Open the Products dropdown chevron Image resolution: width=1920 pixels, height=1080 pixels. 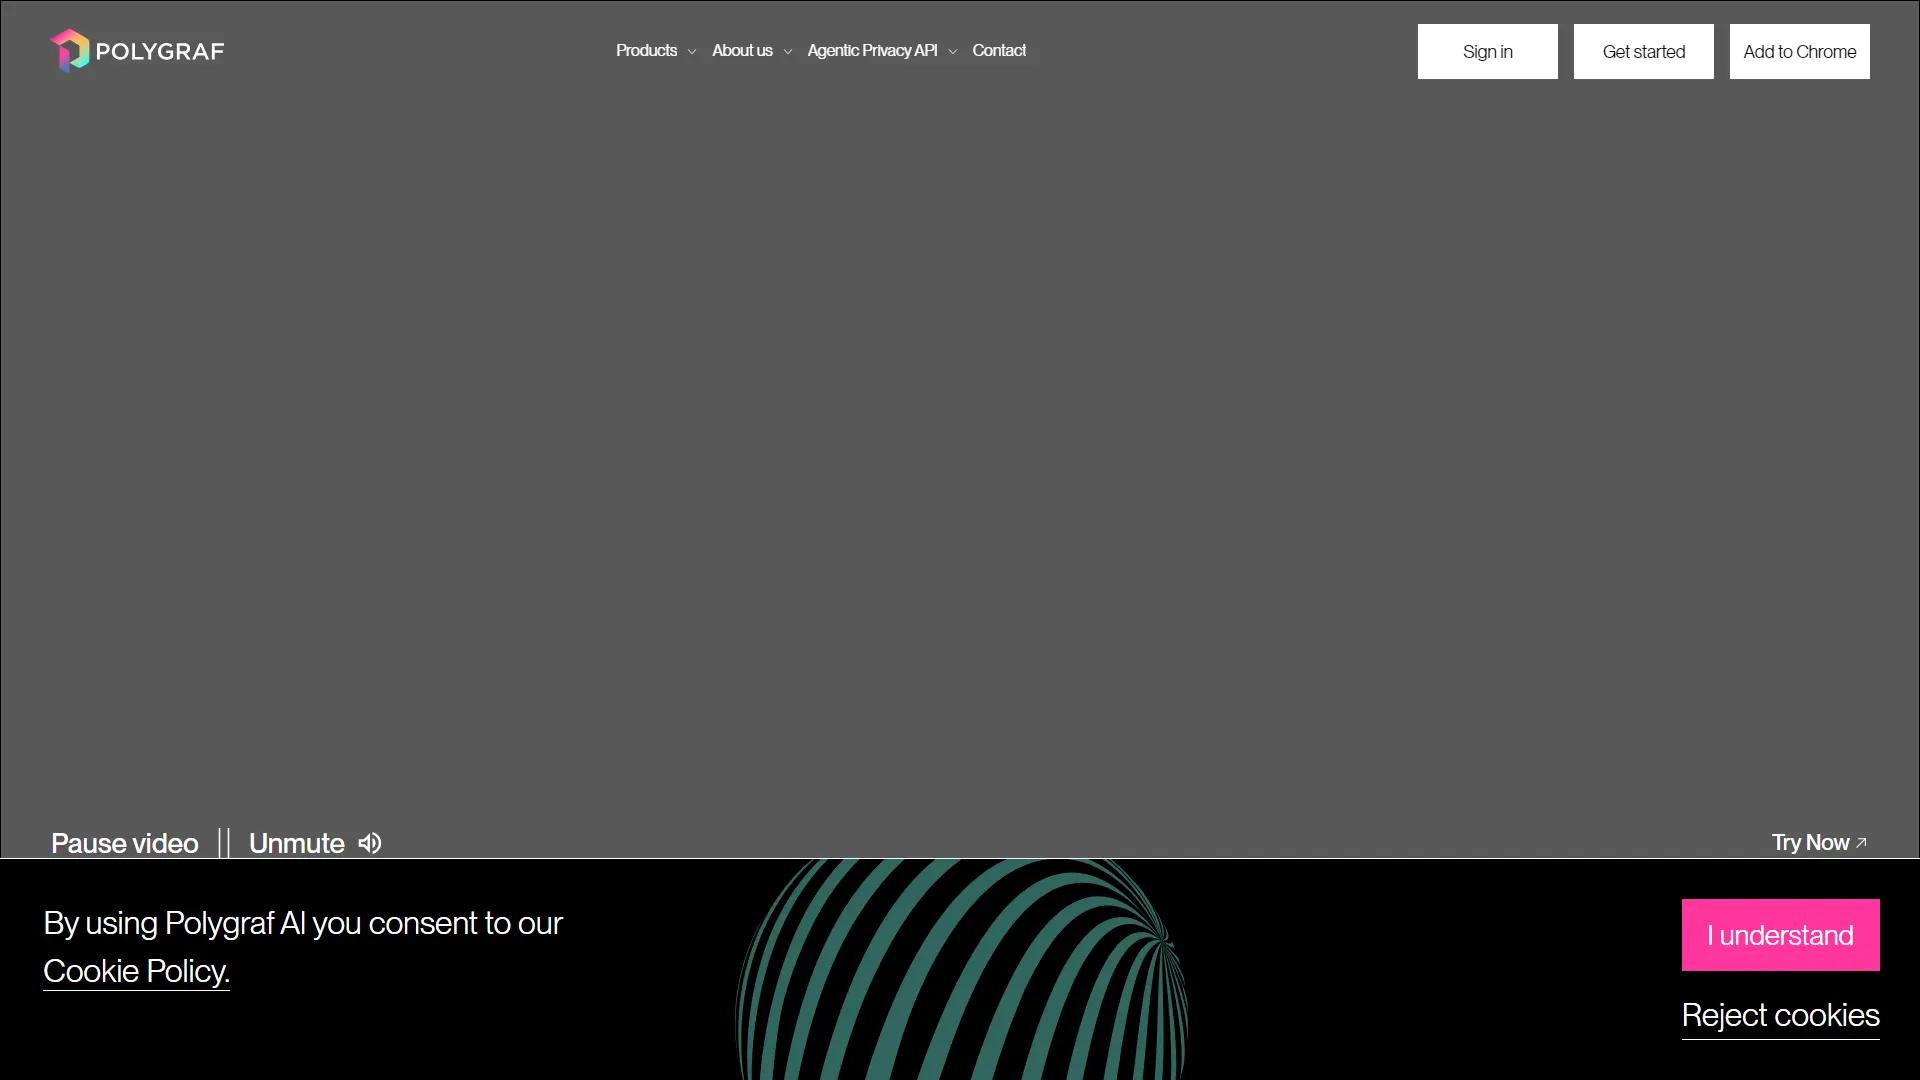pos(691,51)
